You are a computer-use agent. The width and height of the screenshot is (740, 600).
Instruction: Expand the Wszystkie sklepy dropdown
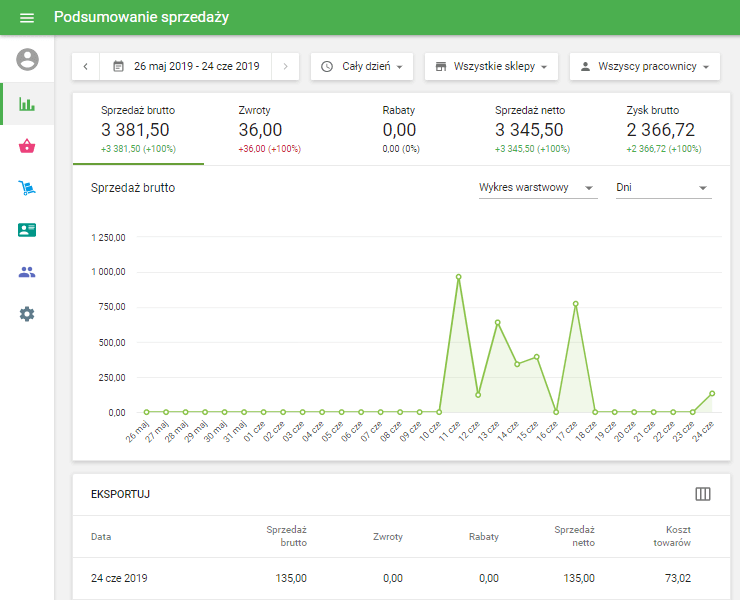[x=491, y=67]
